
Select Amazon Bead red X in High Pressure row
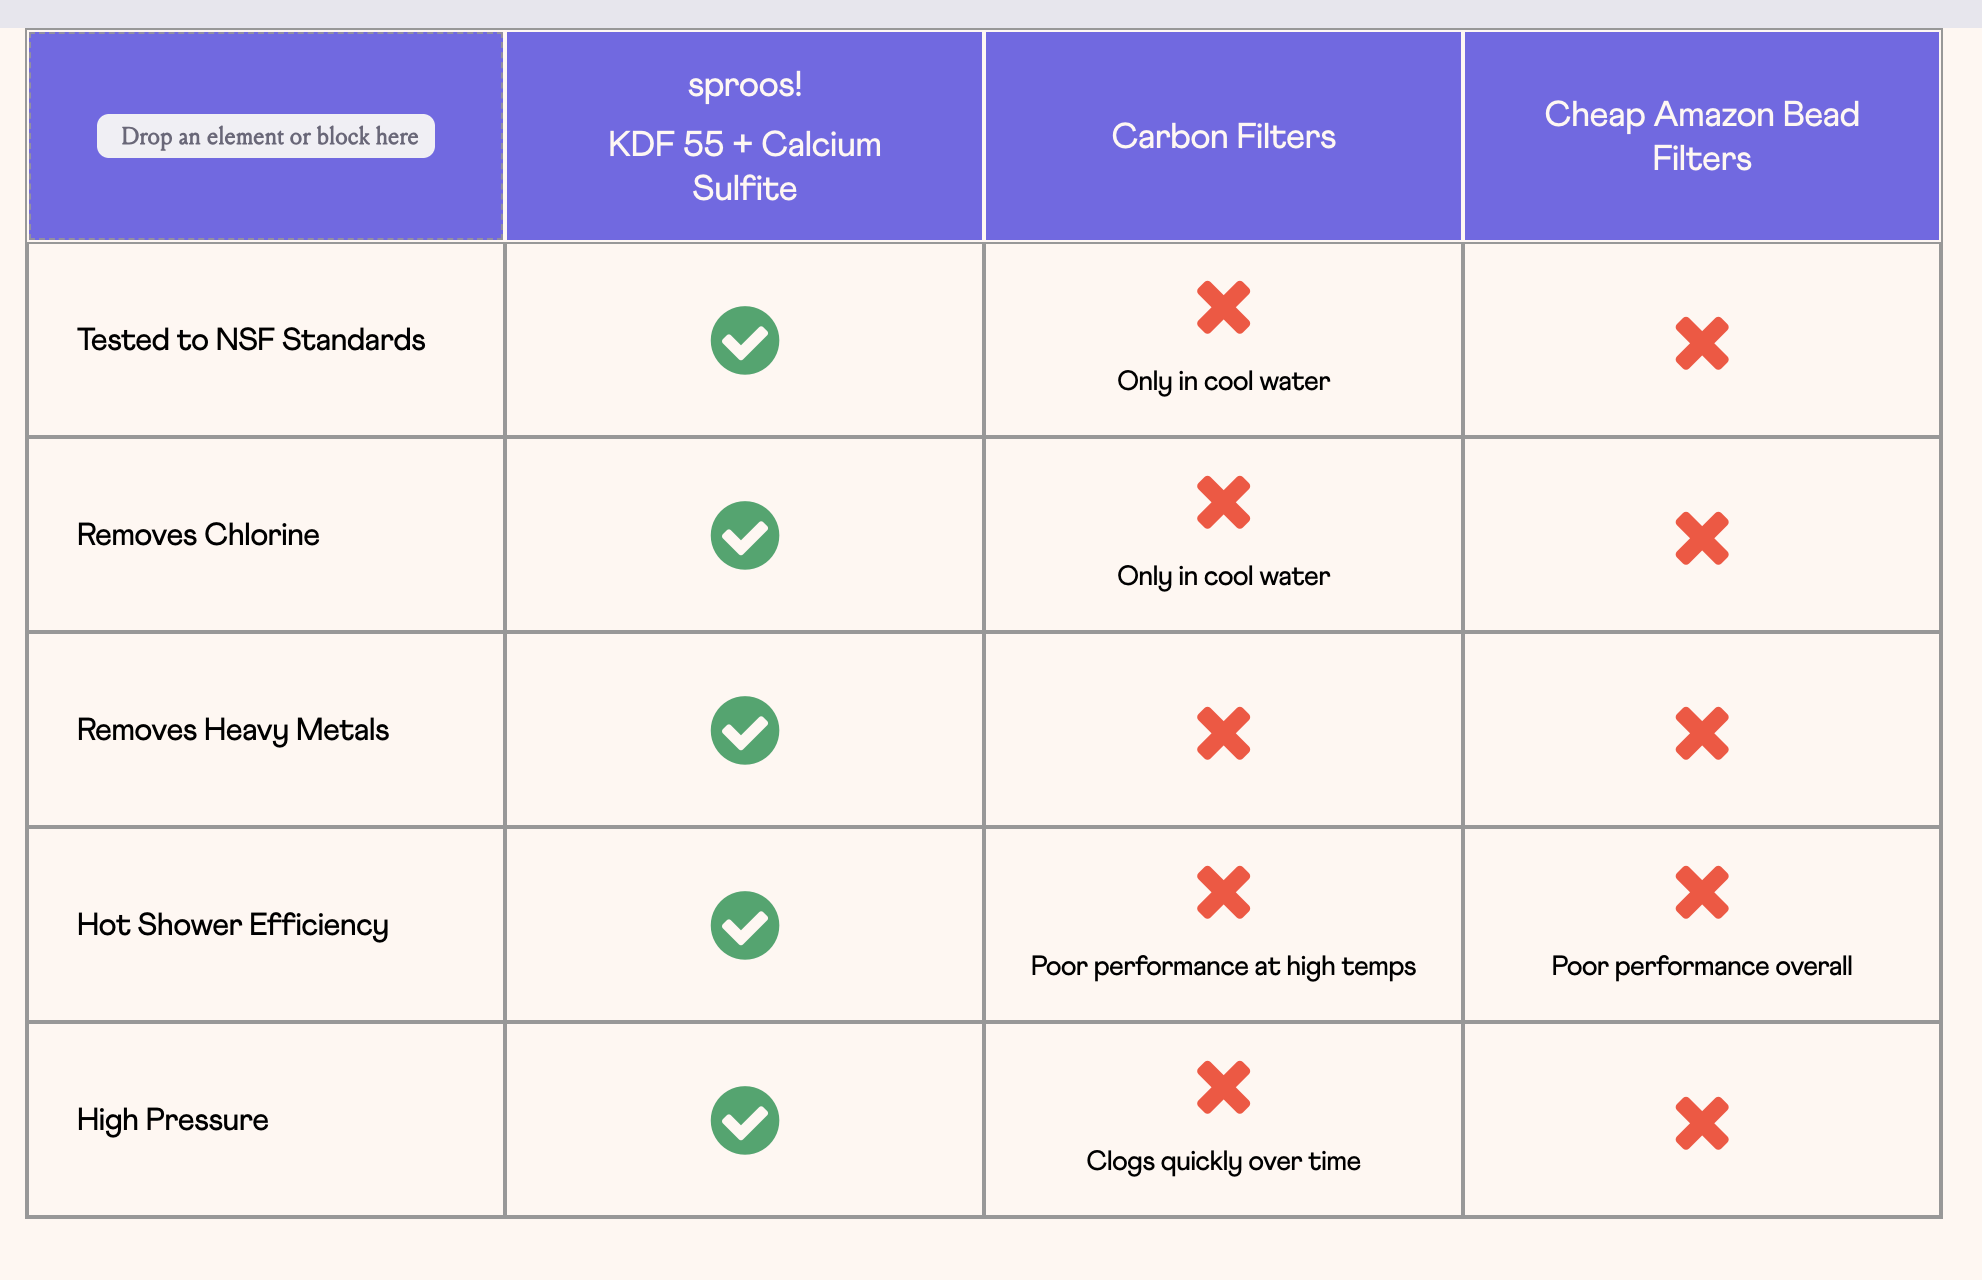tap(1702, 1123)
